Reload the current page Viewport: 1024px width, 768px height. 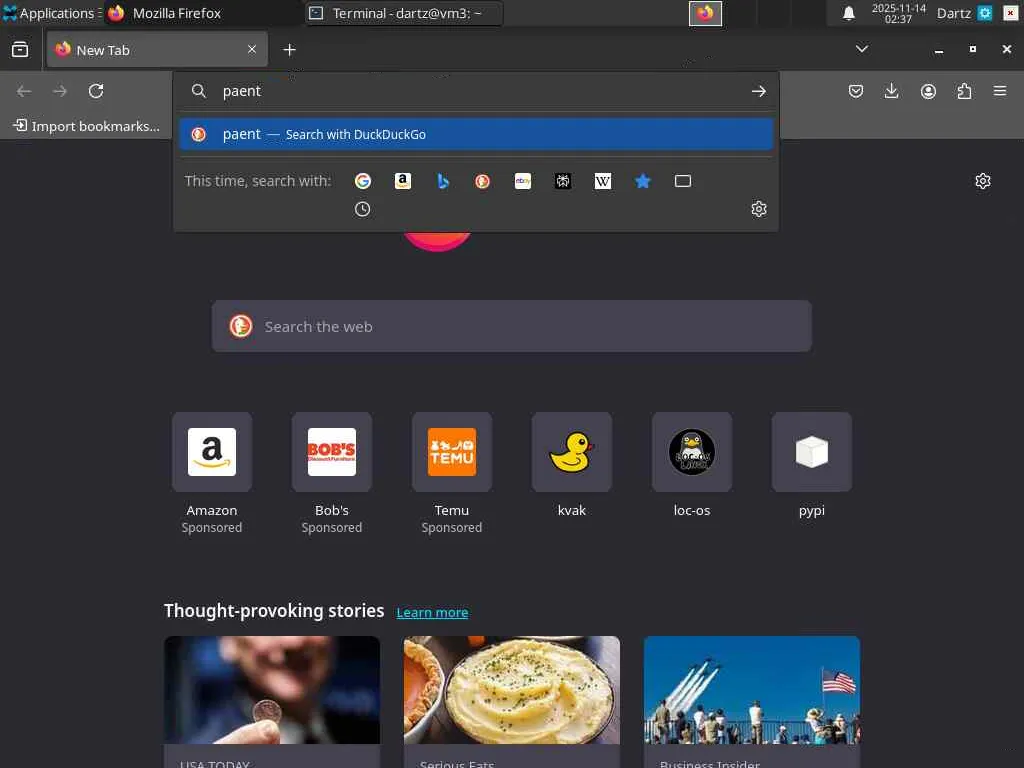tap(96, 91)
